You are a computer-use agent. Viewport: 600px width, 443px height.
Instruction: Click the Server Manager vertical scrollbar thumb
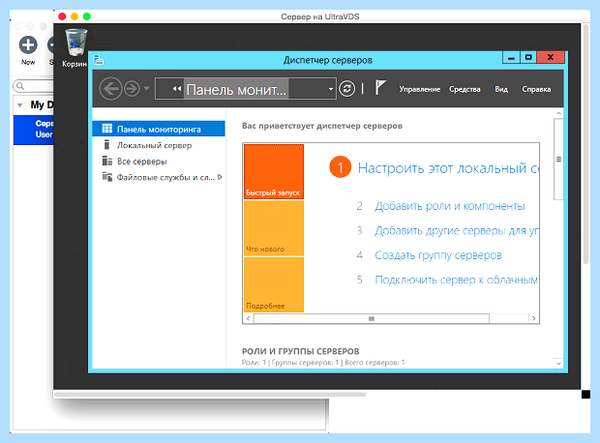558,159
